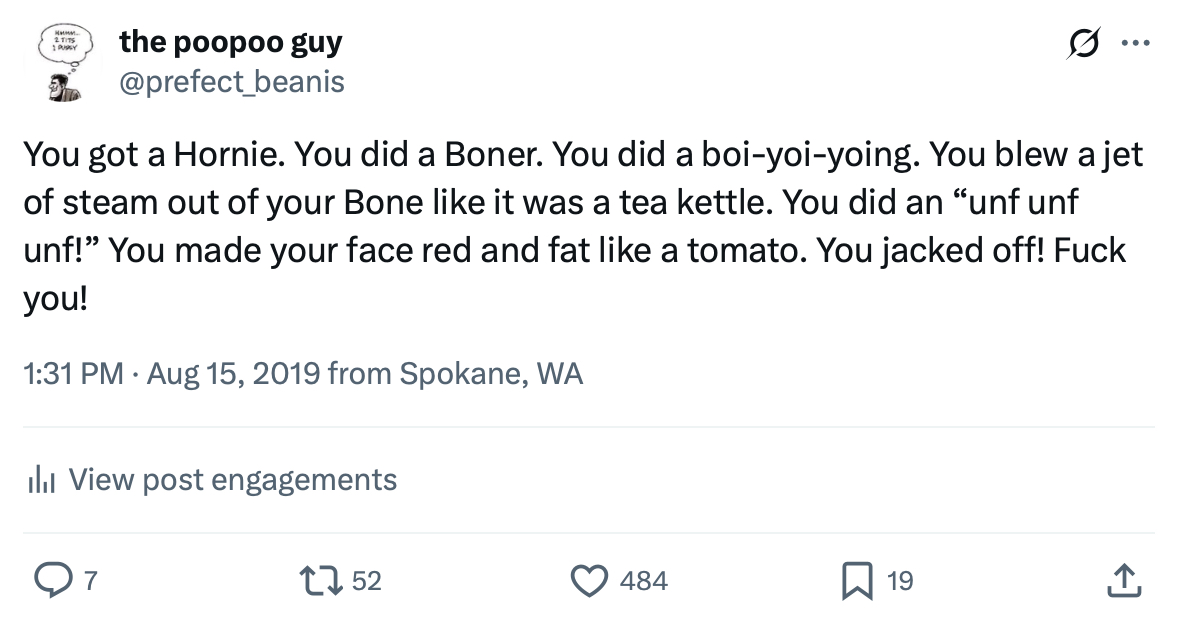Screen dimensions: 1177x625
Task: Click the analytics bar chart icon
Action: point(39,480)
